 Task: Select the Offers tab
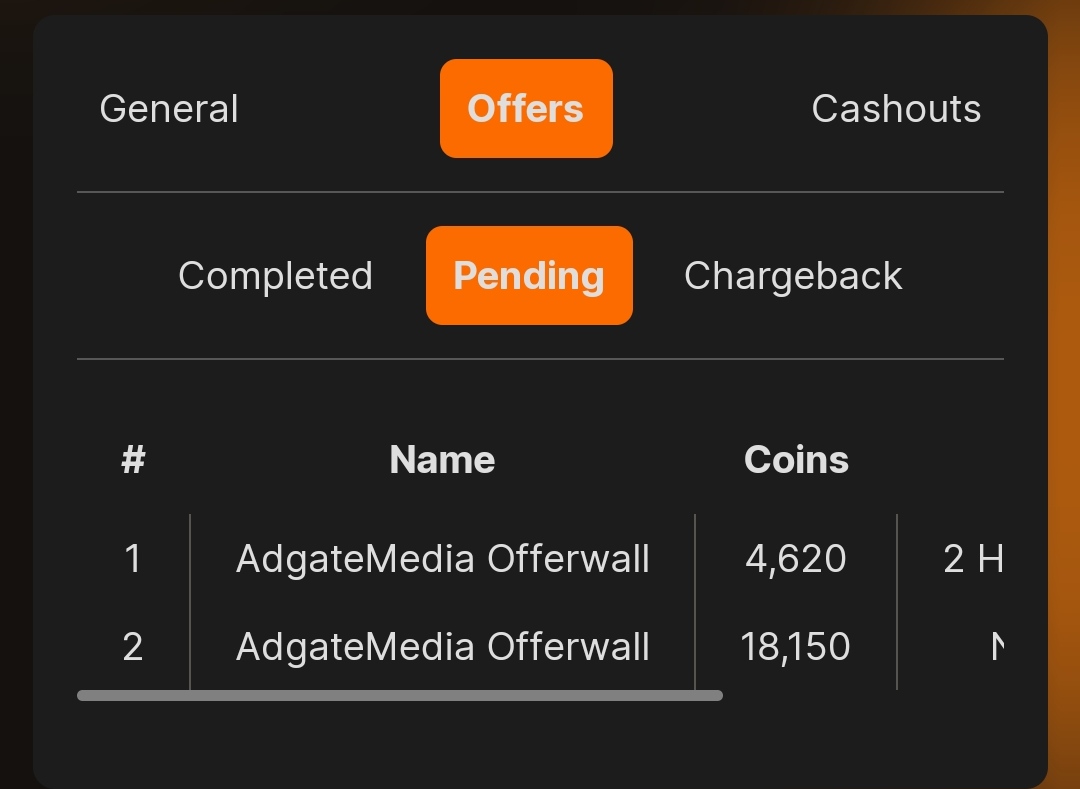526,109
